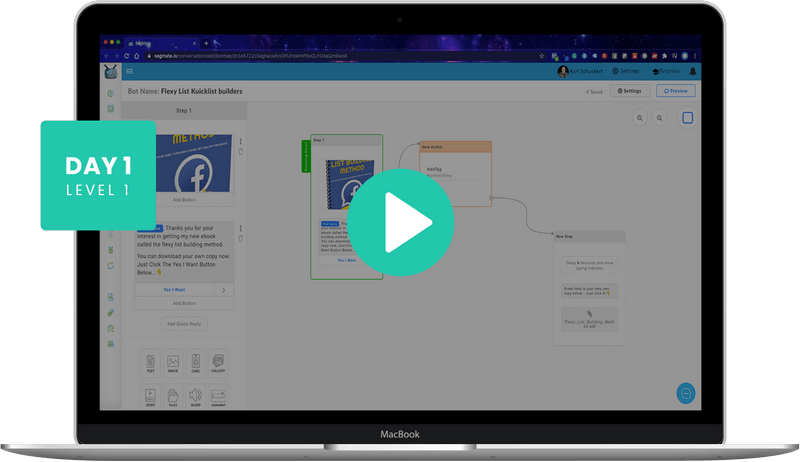Open Karl Schuckert user profile
This screenshot has height=462, width=800.
[x=580, y=71]
